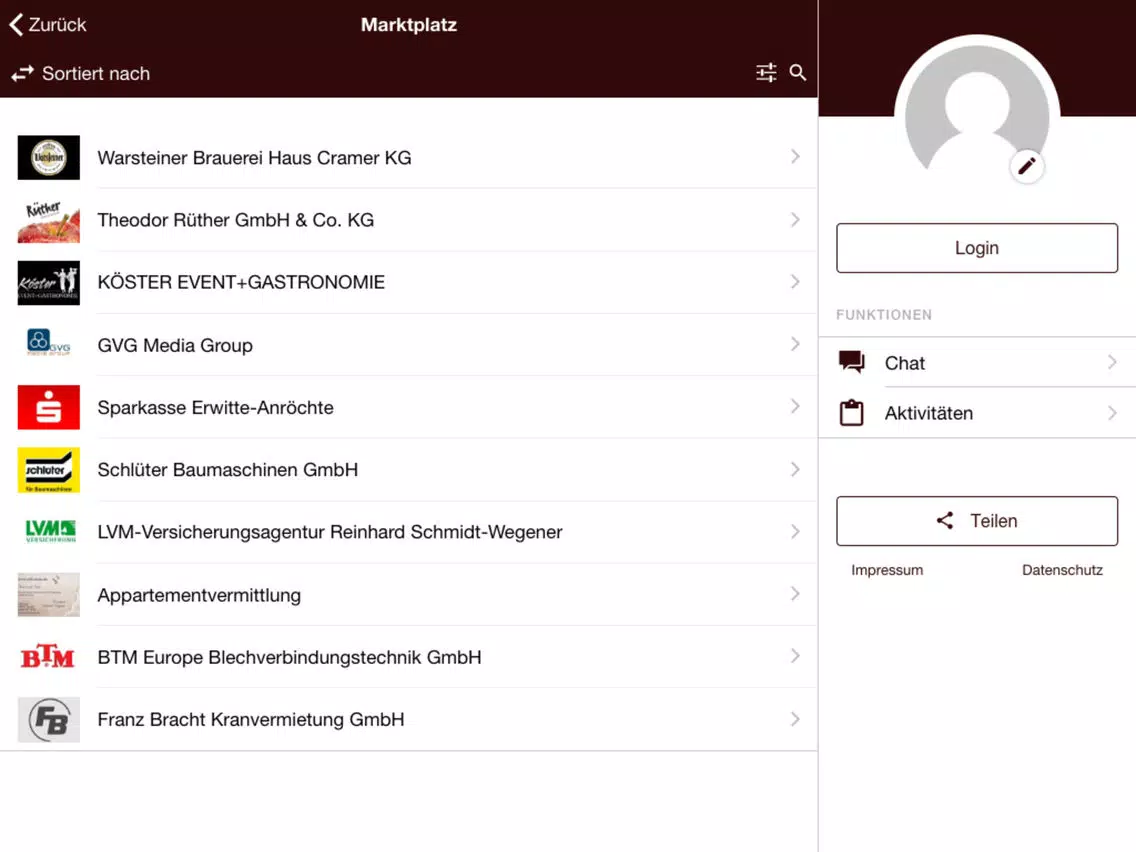Open Schlüter Baumaschinen yellow logo

pos(49,469)
